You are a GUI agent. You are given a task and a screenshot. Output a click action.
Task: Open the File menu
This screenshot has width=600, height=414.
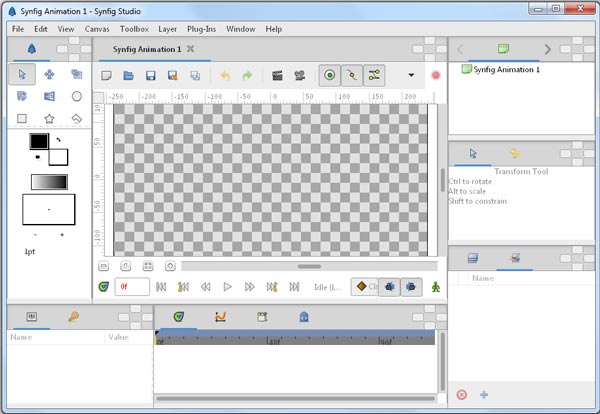[18, 29]
